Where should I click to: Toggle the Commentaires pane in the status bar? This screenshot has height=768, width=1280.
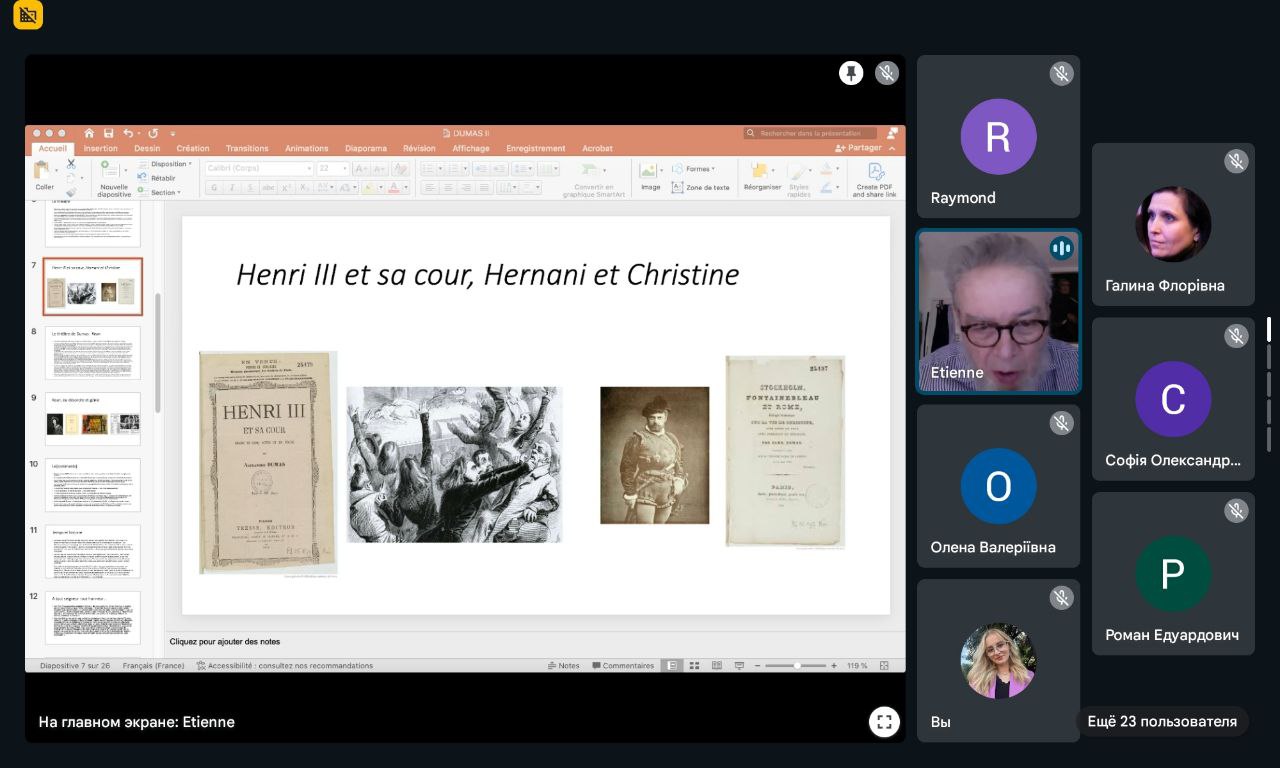pyautogui.click(x=623, y=666)
